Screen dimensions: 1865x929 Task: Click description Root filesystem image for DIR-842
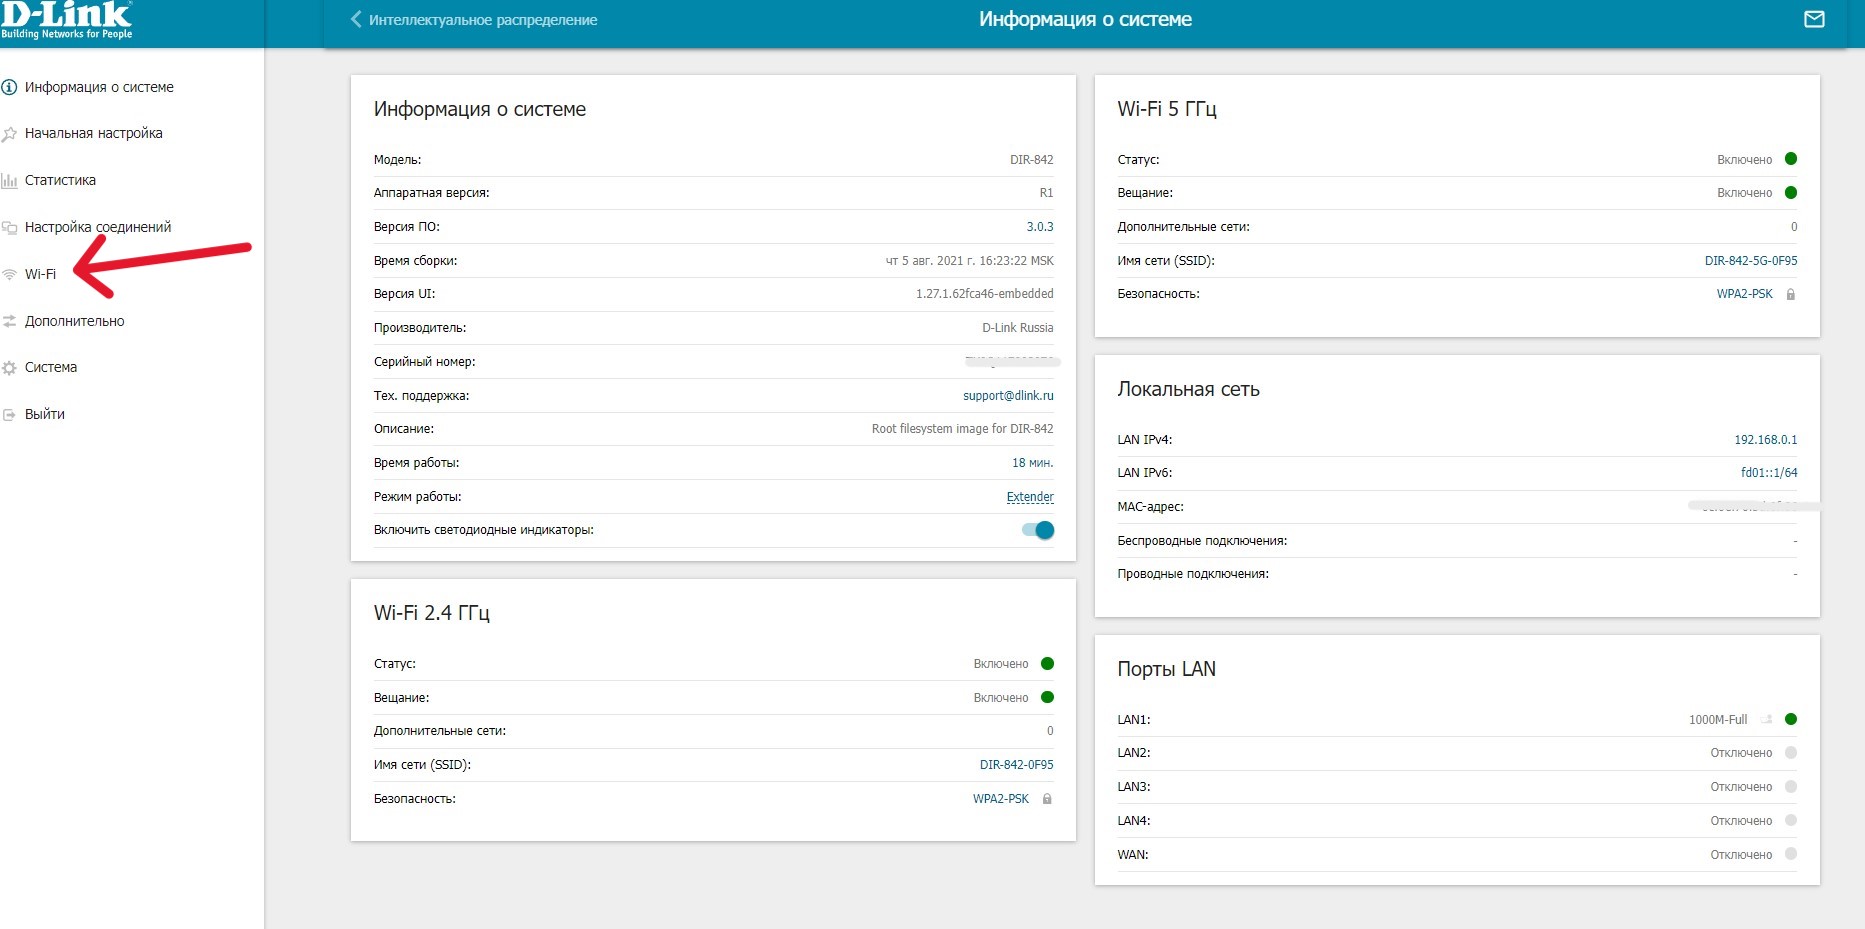(963, 429)
